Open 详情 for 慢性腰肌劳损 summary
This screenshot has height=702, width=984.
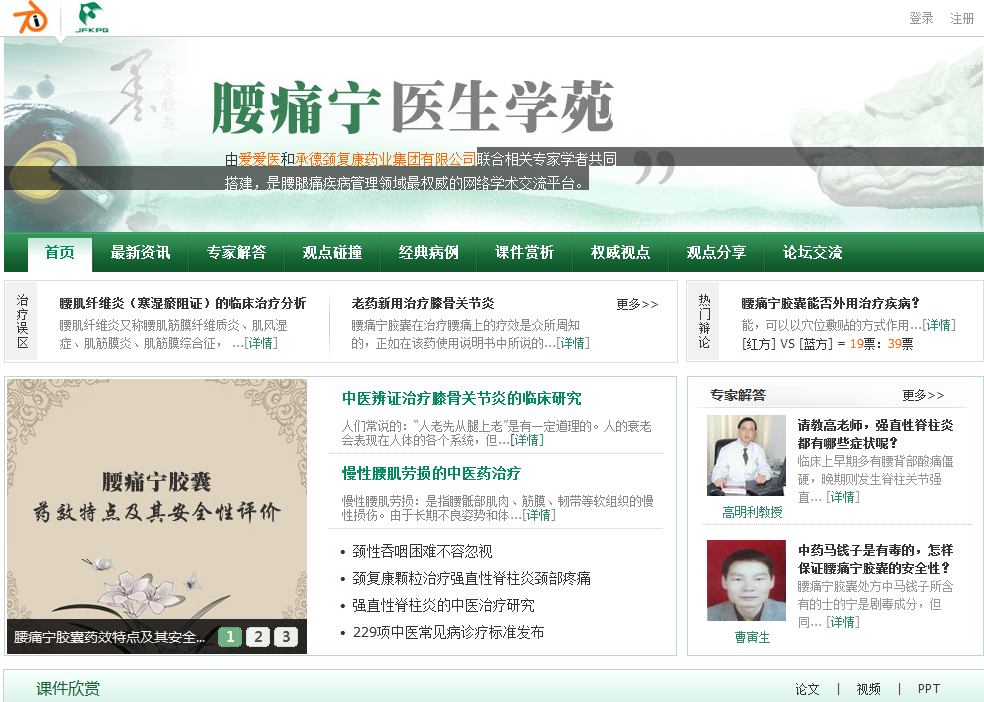[x=539, y=515]
